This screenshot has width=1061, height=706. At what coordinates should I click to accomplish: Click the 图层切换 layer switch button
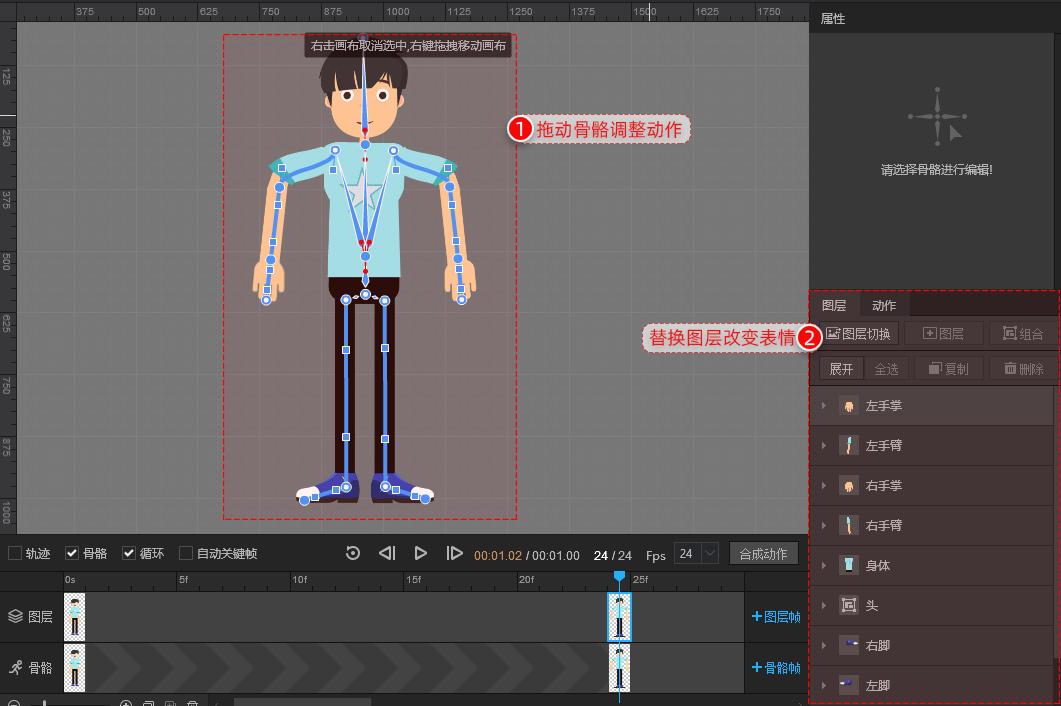pos(859,334)
